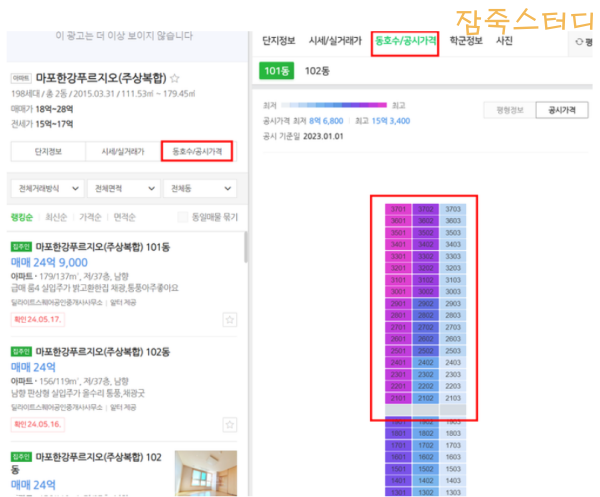This screenshot has height=497, width=600.
Task: Click lowest price value 8억 6,800
Action: (x=326, y=121)
